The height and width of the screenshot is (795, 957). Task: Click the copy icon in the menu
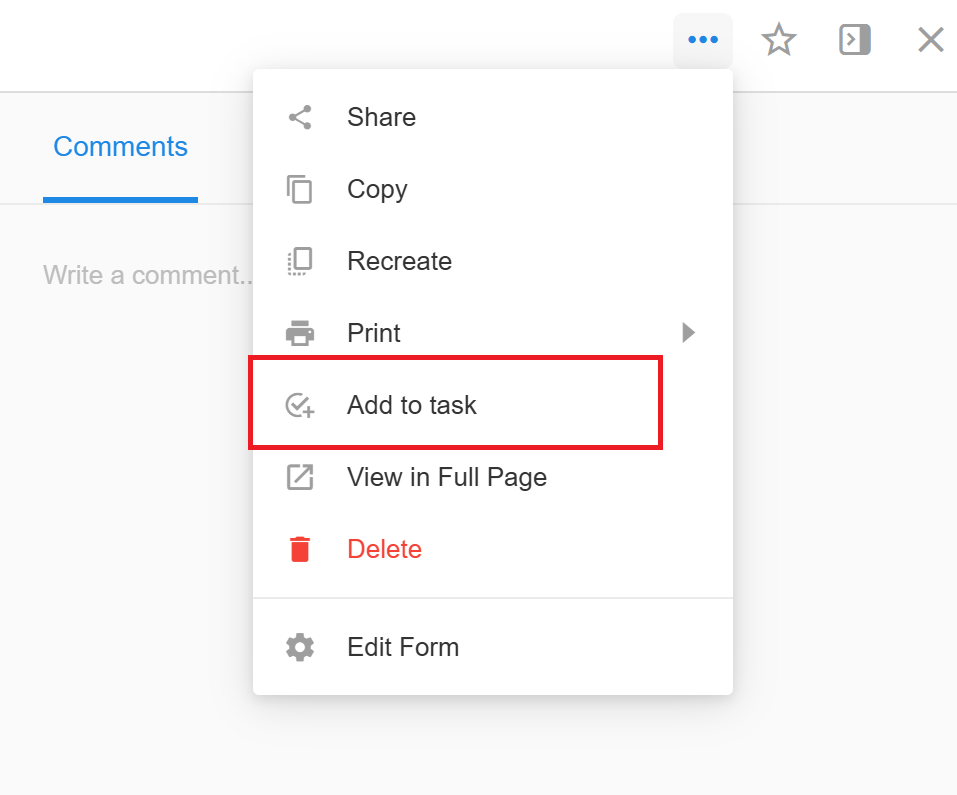[x=300, y=189]
